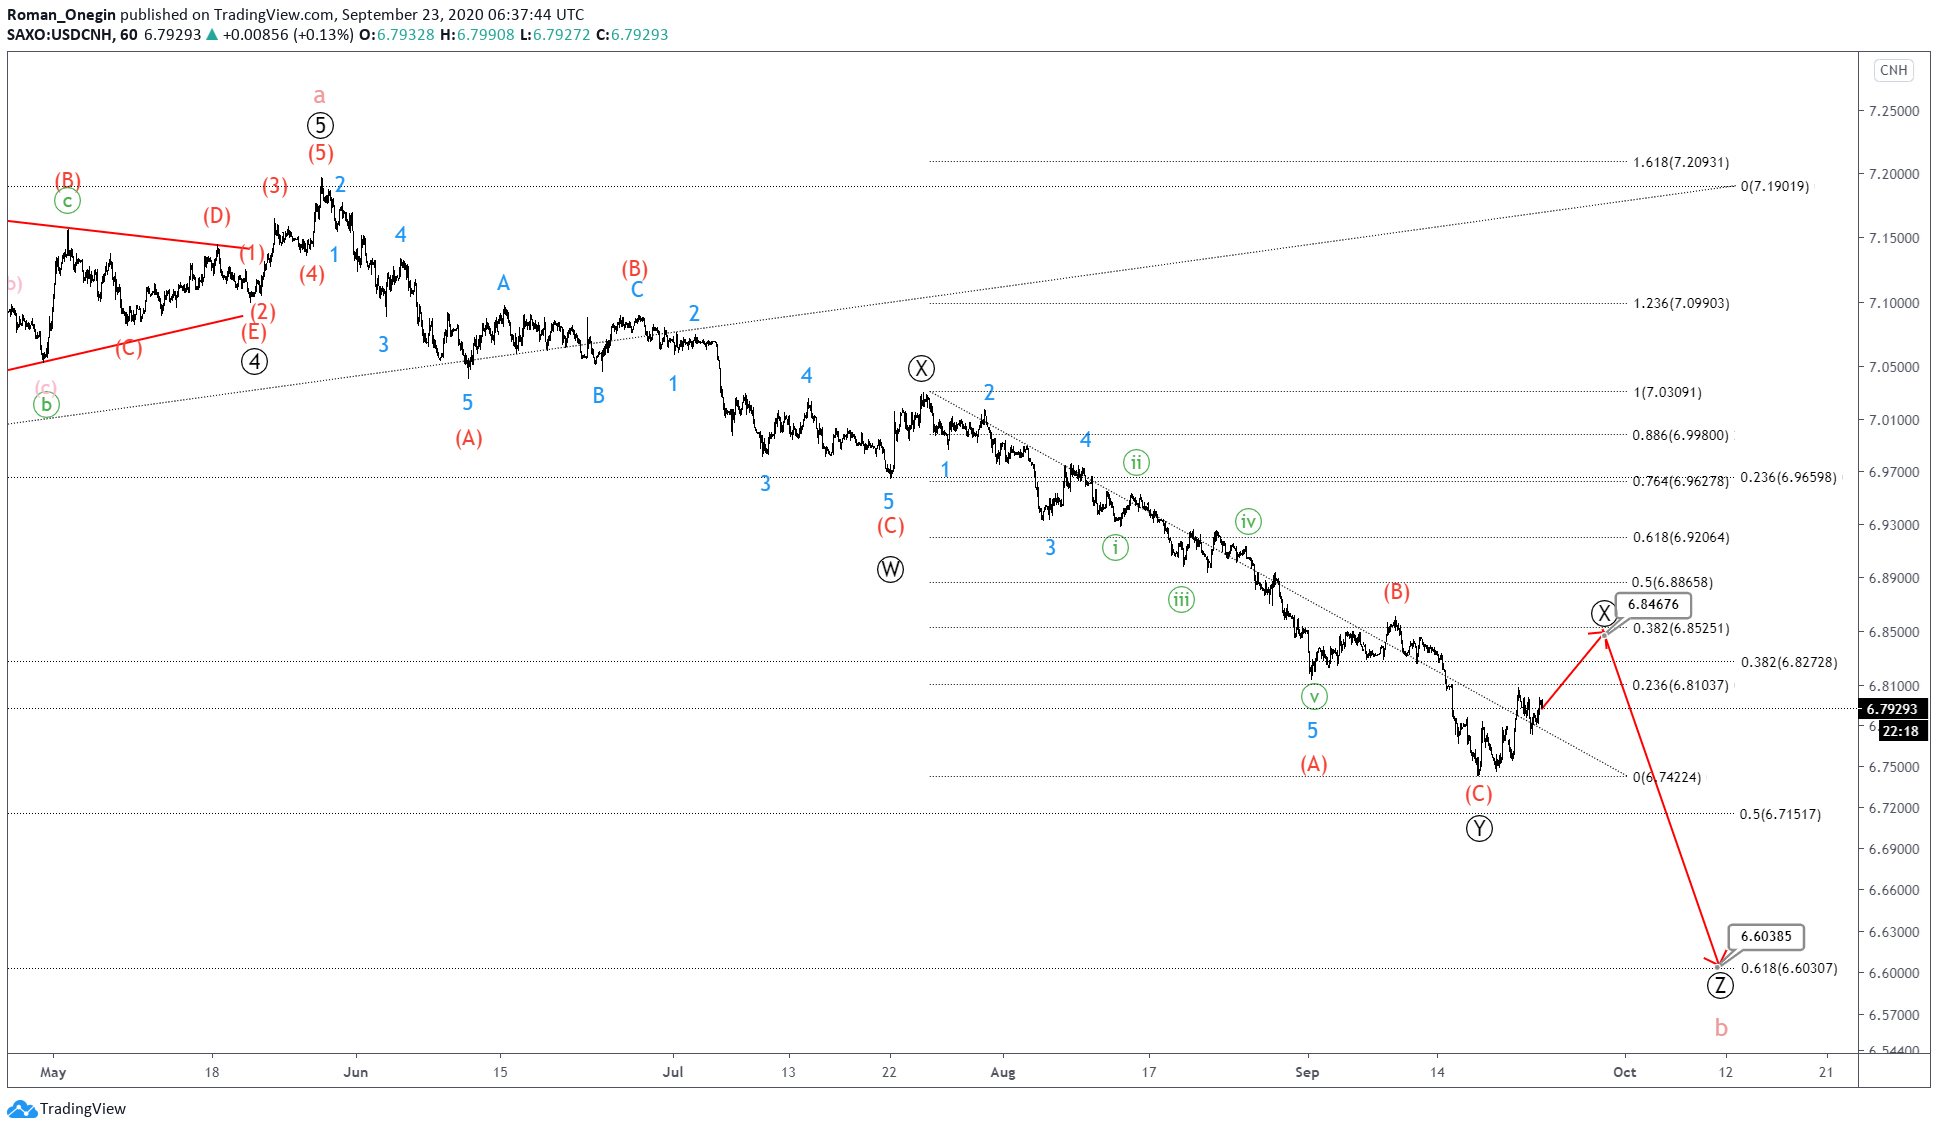
Task: Select the green circled iii label
Action: point(1181,599)
